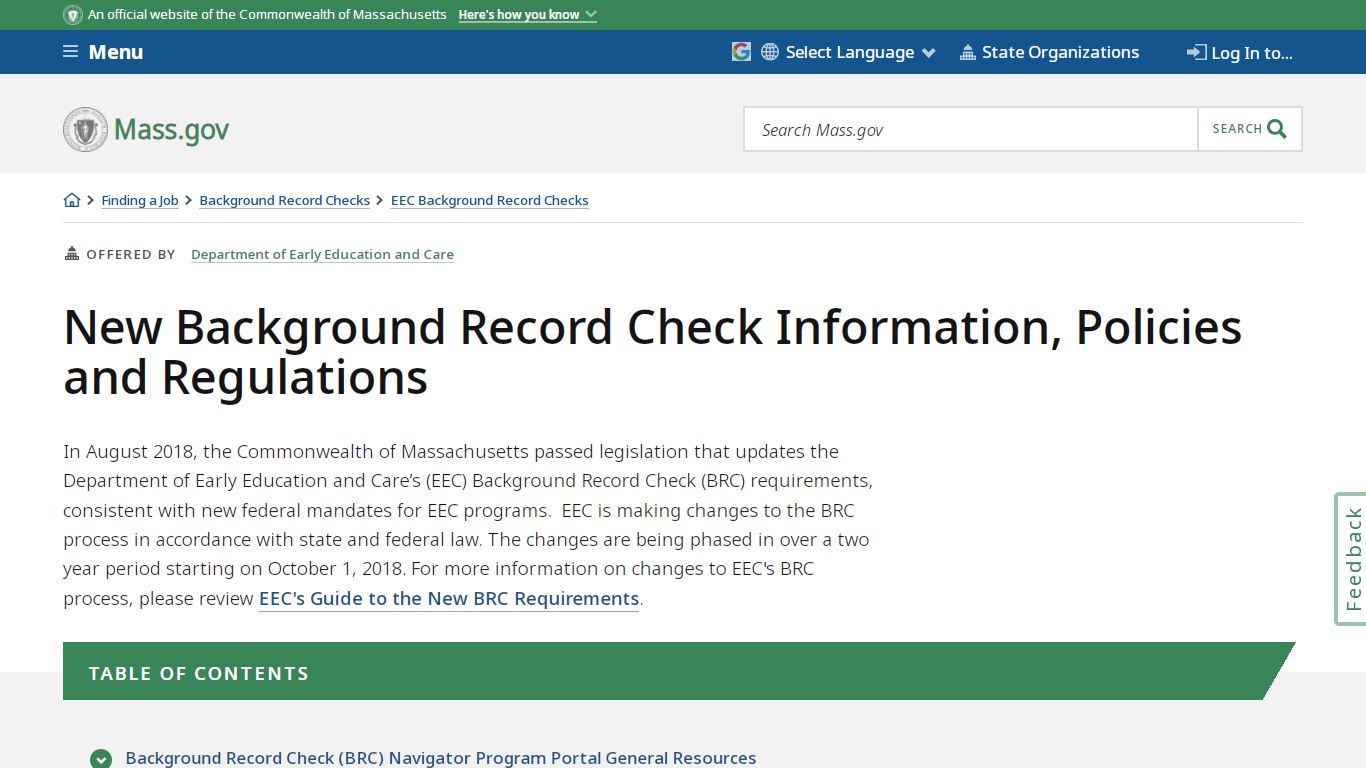Click the globe icon beside Select Language
1366x768 pixels.
[770, 52]
